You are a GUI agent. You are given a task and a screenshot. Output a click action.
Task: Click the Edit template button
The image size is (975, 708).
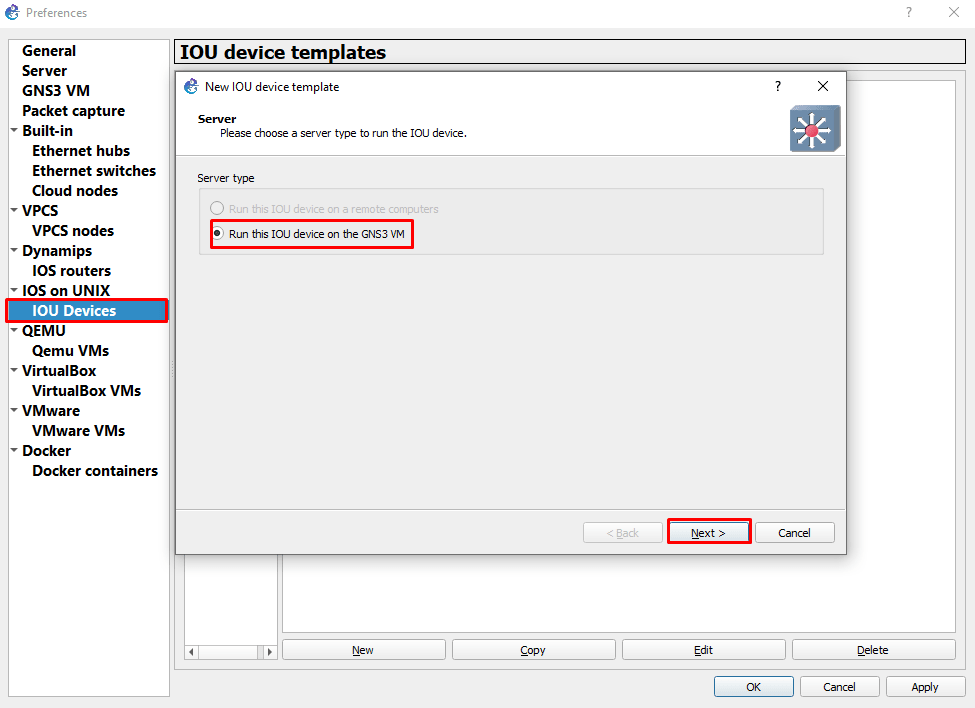coord(704,650)
